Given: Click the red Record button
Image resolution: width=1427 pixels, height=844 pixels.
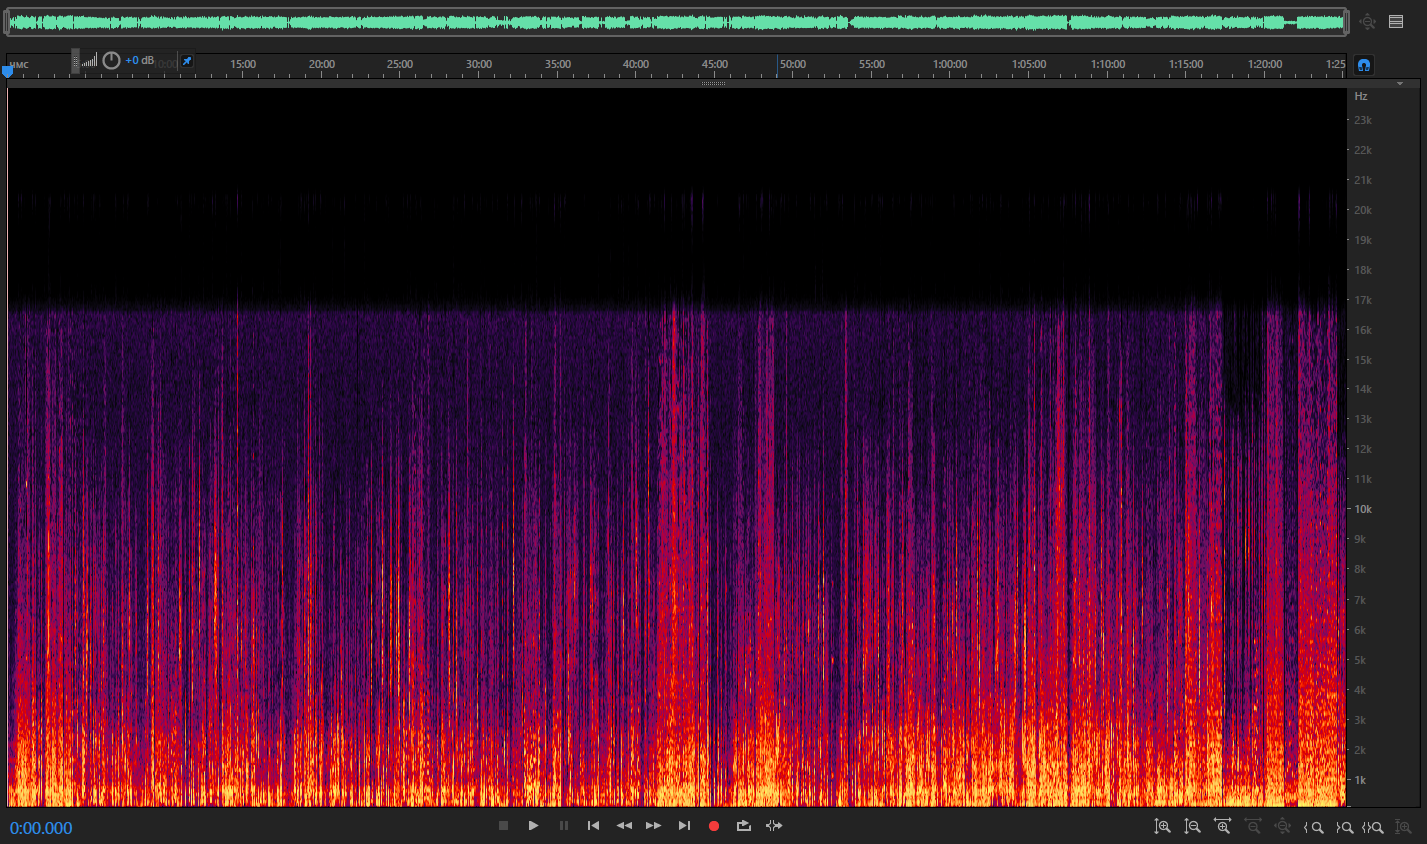Looking at the screenshot, I should point(714,826).
